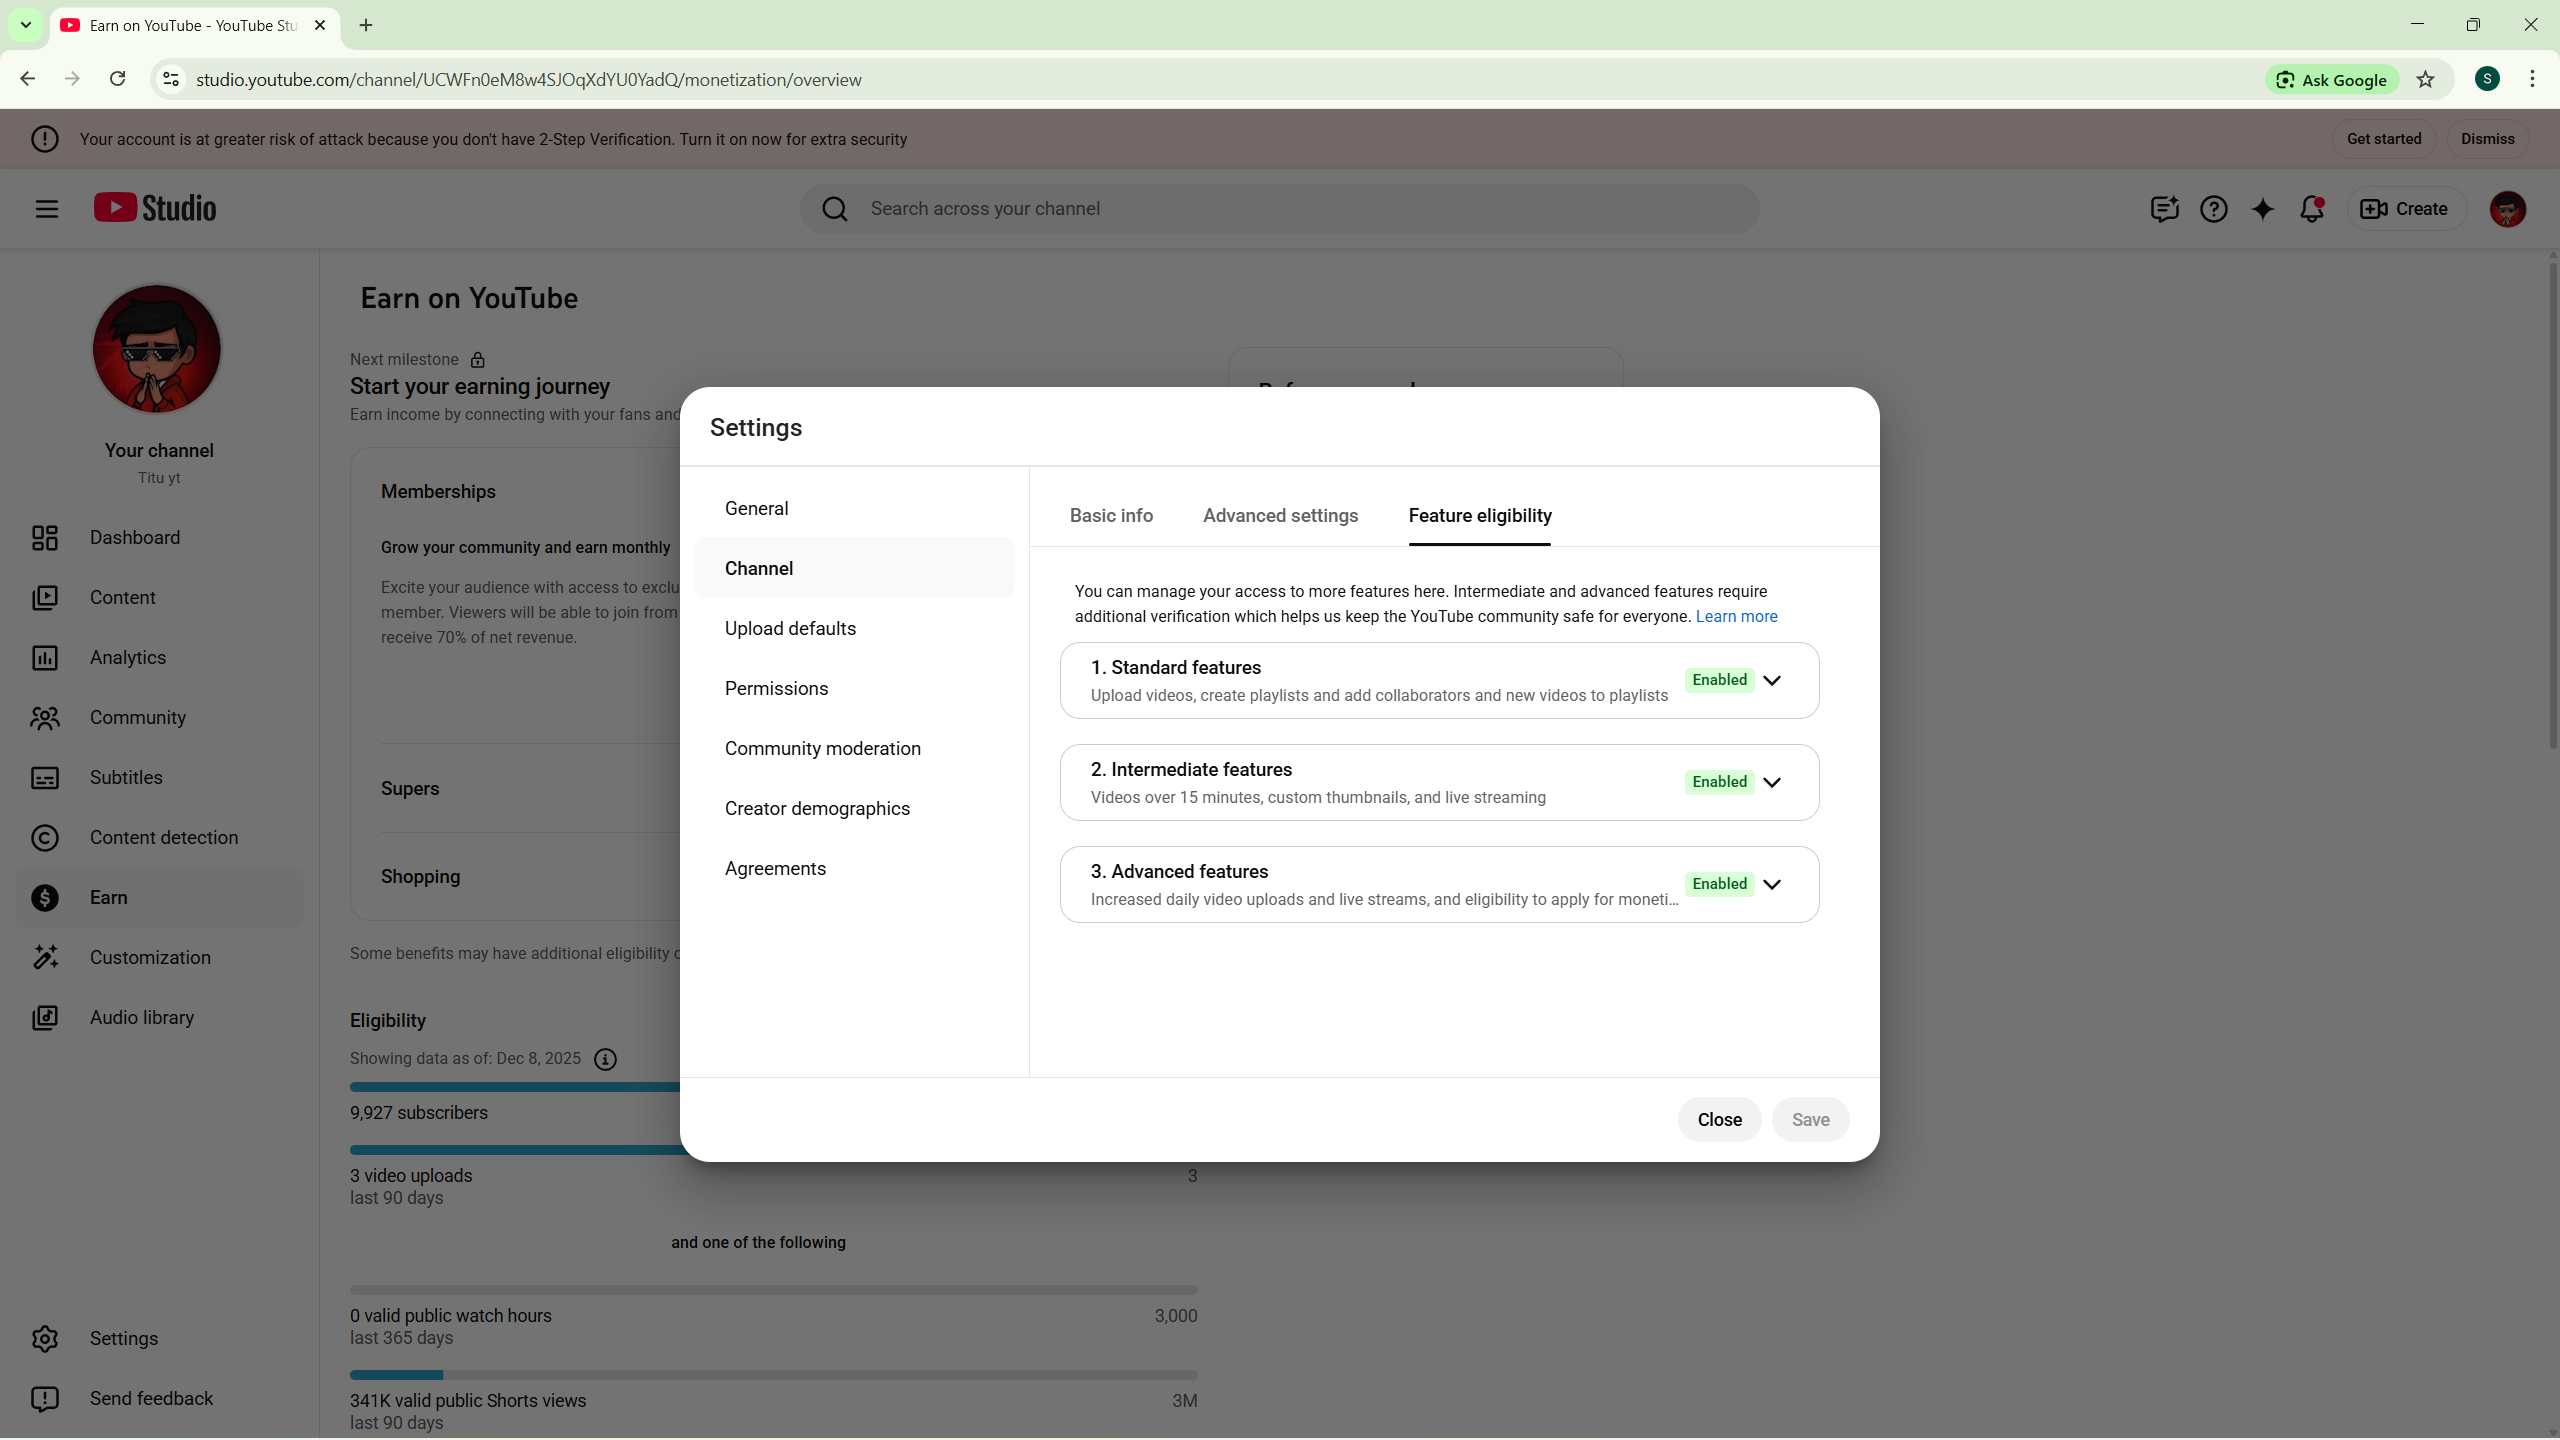The height and width of the screenshot is (1440, 2560).
Task: Toggle the hamburger menu icon
Action: pos(46,209)
